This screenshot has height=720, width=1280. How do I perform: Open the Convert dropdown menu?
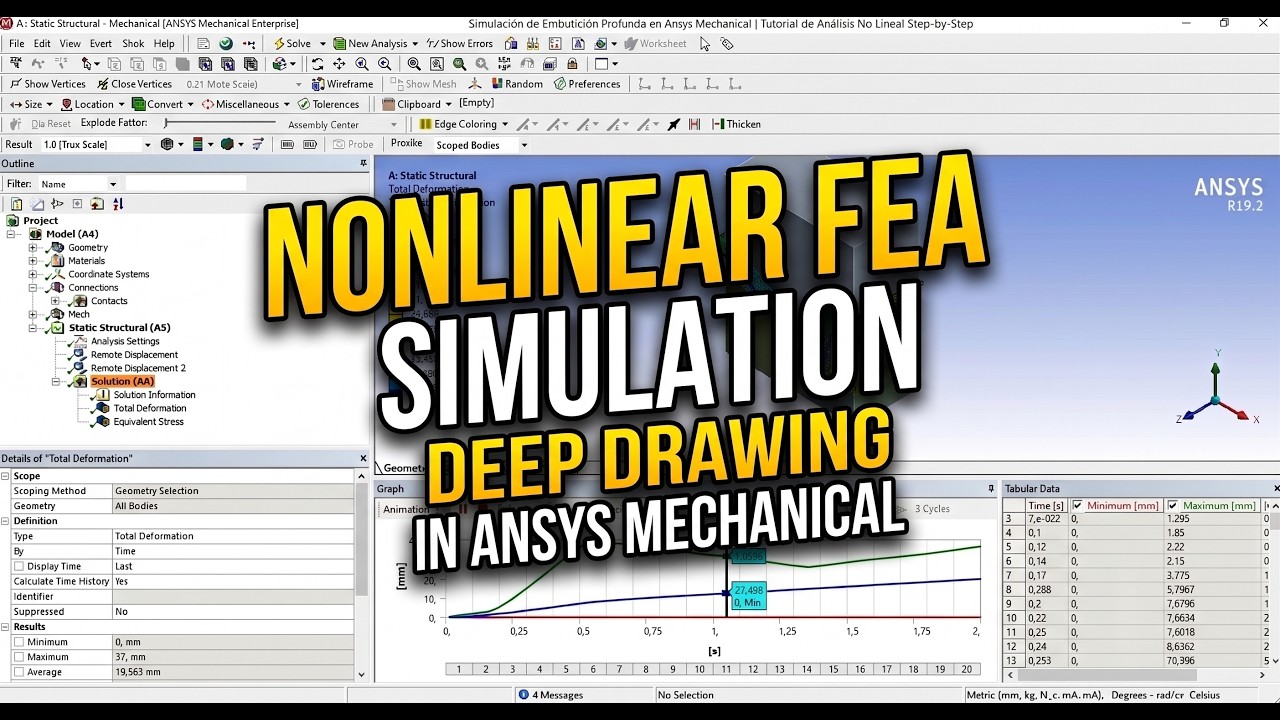(164, 104)
